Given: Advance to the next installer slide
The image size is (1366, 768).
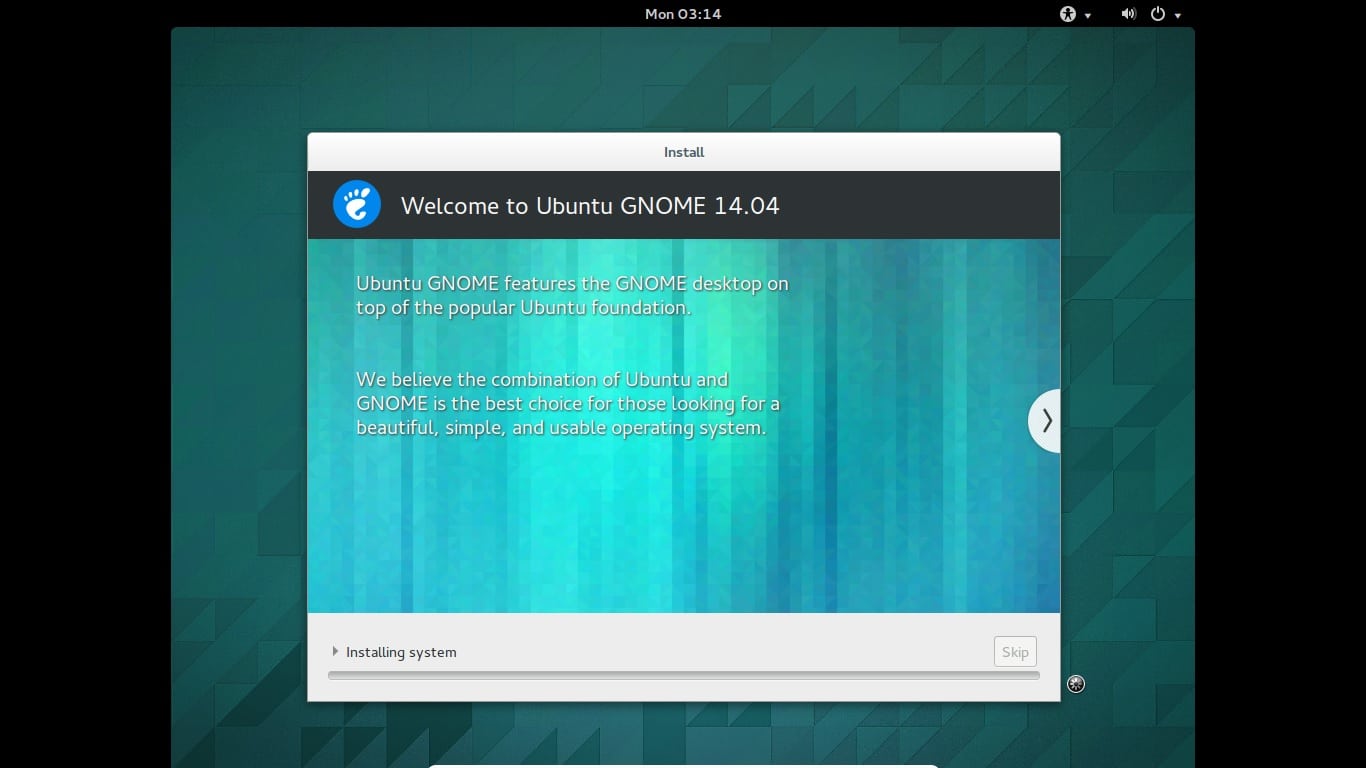Looking at the screenshot, I should [1045, 421].
